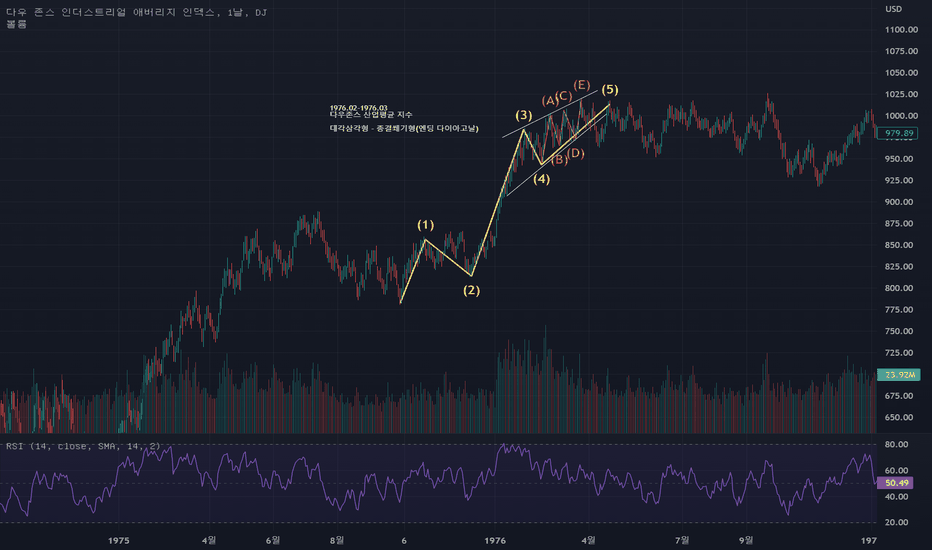
Task: Click the annotation 대각삼각형 - 종결쐐기형(엔딩 다이아고날)
Action: coord(404,128)
